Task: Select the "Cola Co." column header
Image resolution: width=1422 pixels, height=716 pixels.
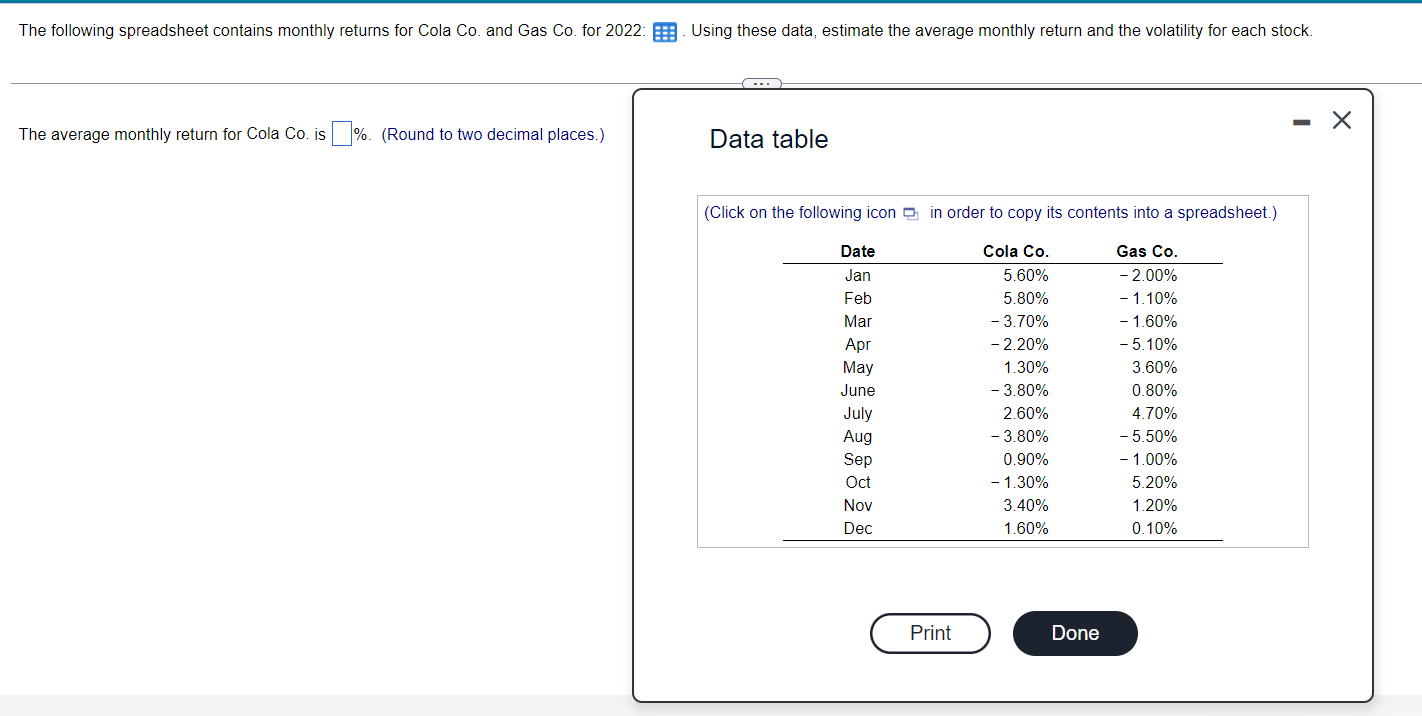Action: tap(1013, 251)
